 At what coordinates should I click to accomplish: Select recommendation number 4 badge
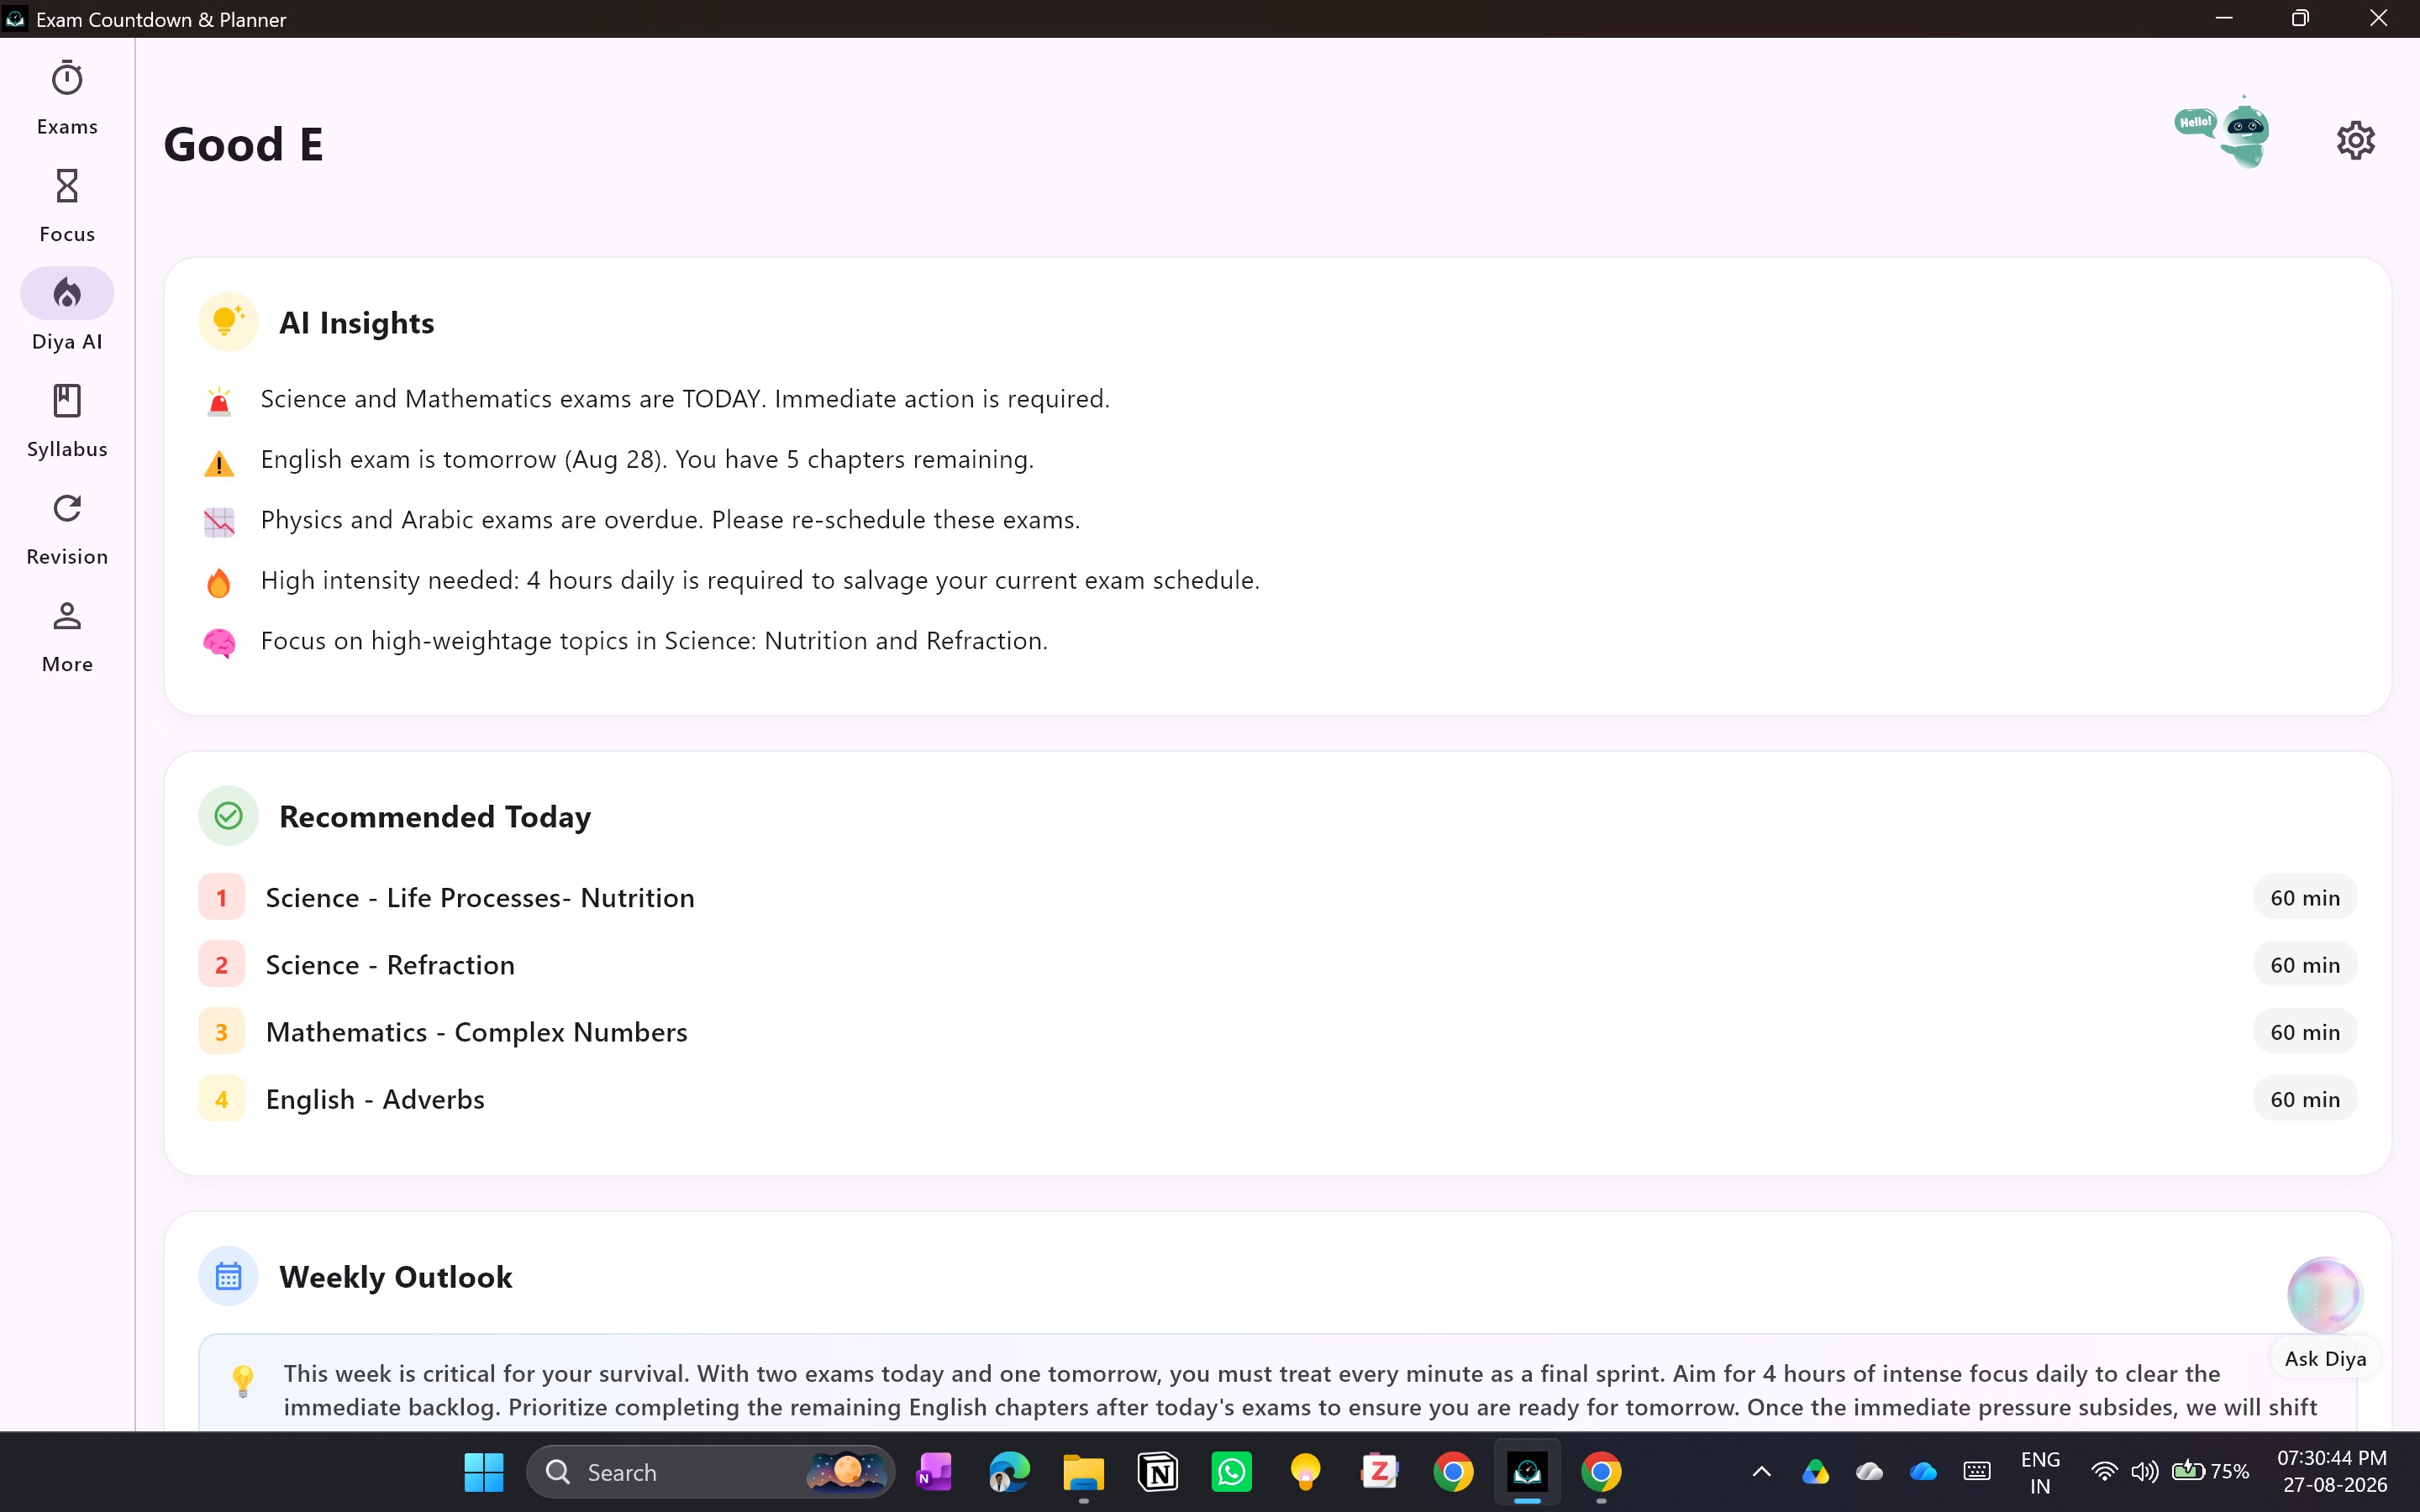pyautogui.click(x=222, y=1098)
